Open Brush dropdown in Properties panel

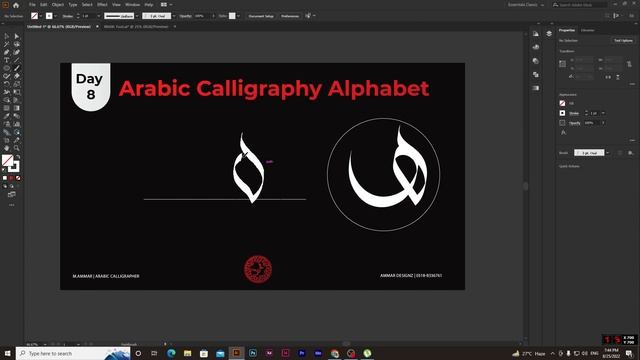click(x=608, y=153)
